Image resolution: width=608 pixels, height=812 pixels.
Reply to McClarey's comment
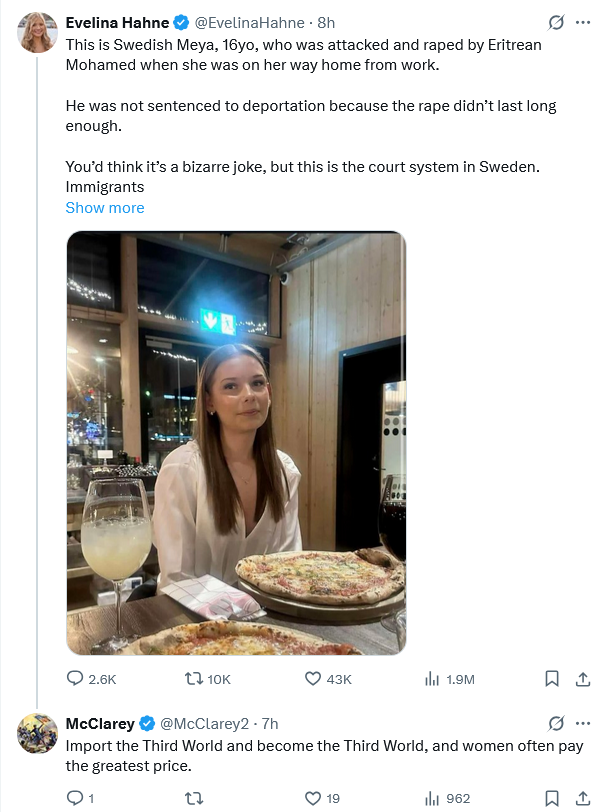click(x=75, y=798)
